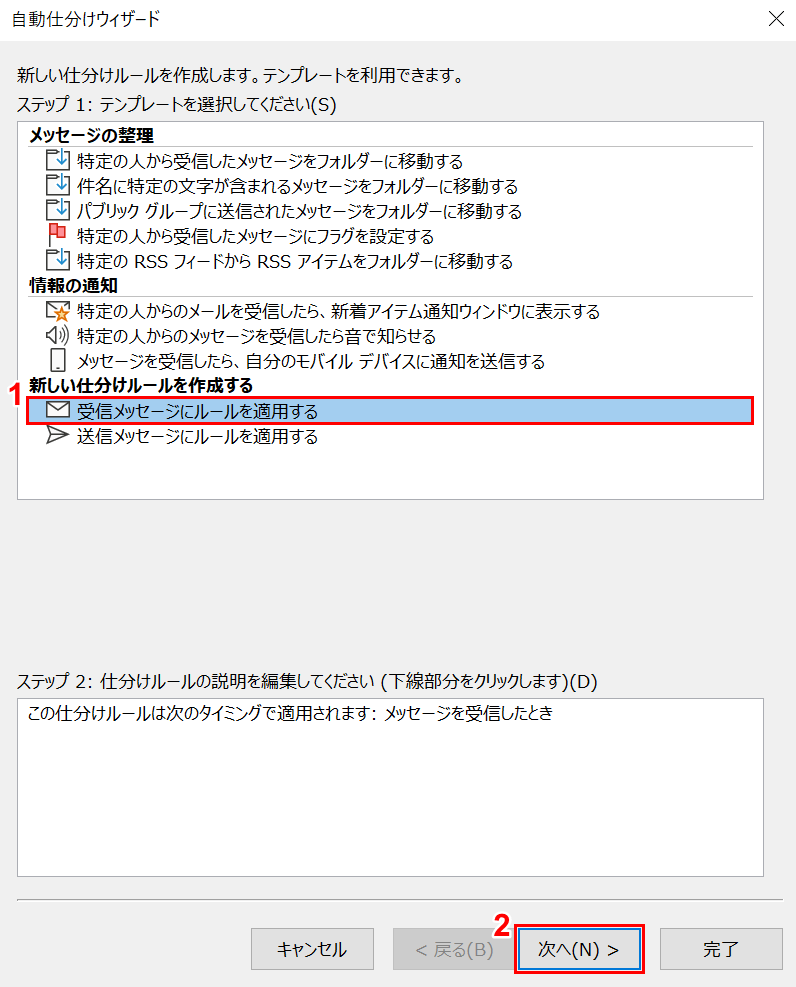The width and height of the screenshot is (796, 987).
Task: Click the folder icon beside RSS フィード template
Action: (58, 260)
